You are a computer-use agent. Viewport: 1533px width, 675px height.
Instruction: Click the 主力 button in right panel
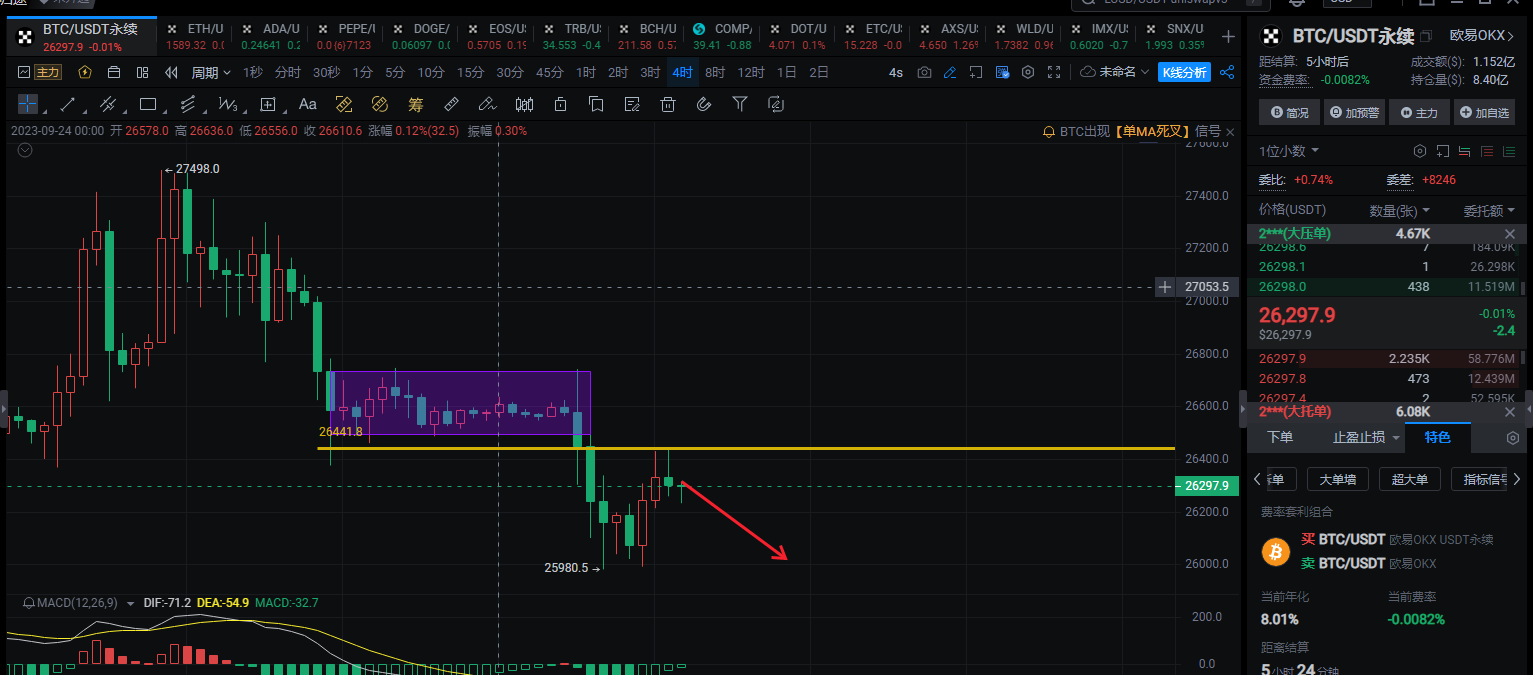[1419, 113]
